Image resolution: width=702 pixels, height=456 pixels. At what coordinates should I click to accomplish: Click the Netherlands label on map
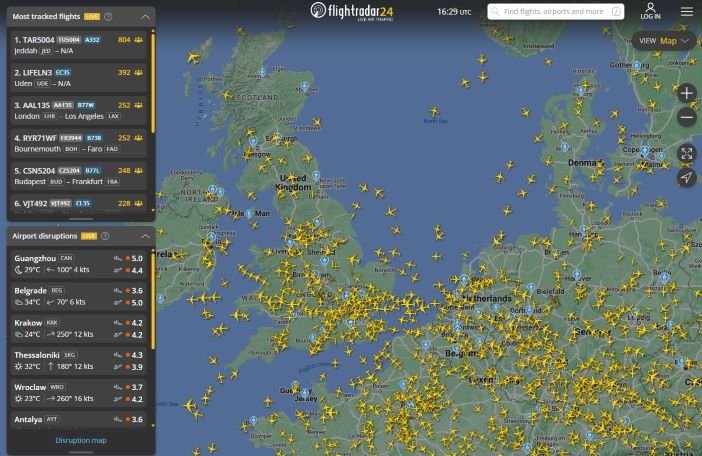[x=487, y=298]
